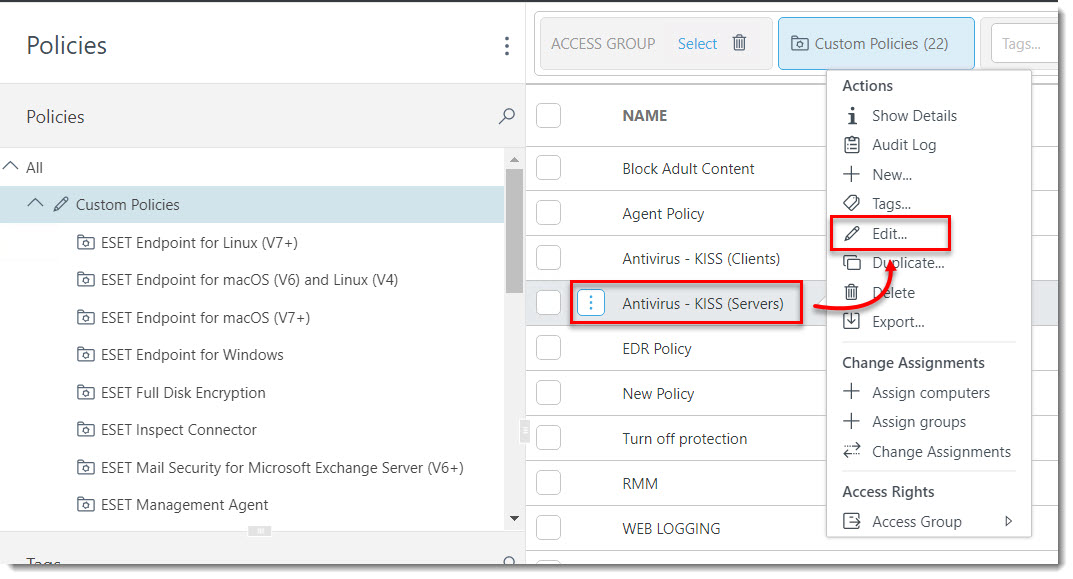The image size is (1073, 579).
Task: Click the pencil icon next to Edit...
Action: (x=851, y=233)
